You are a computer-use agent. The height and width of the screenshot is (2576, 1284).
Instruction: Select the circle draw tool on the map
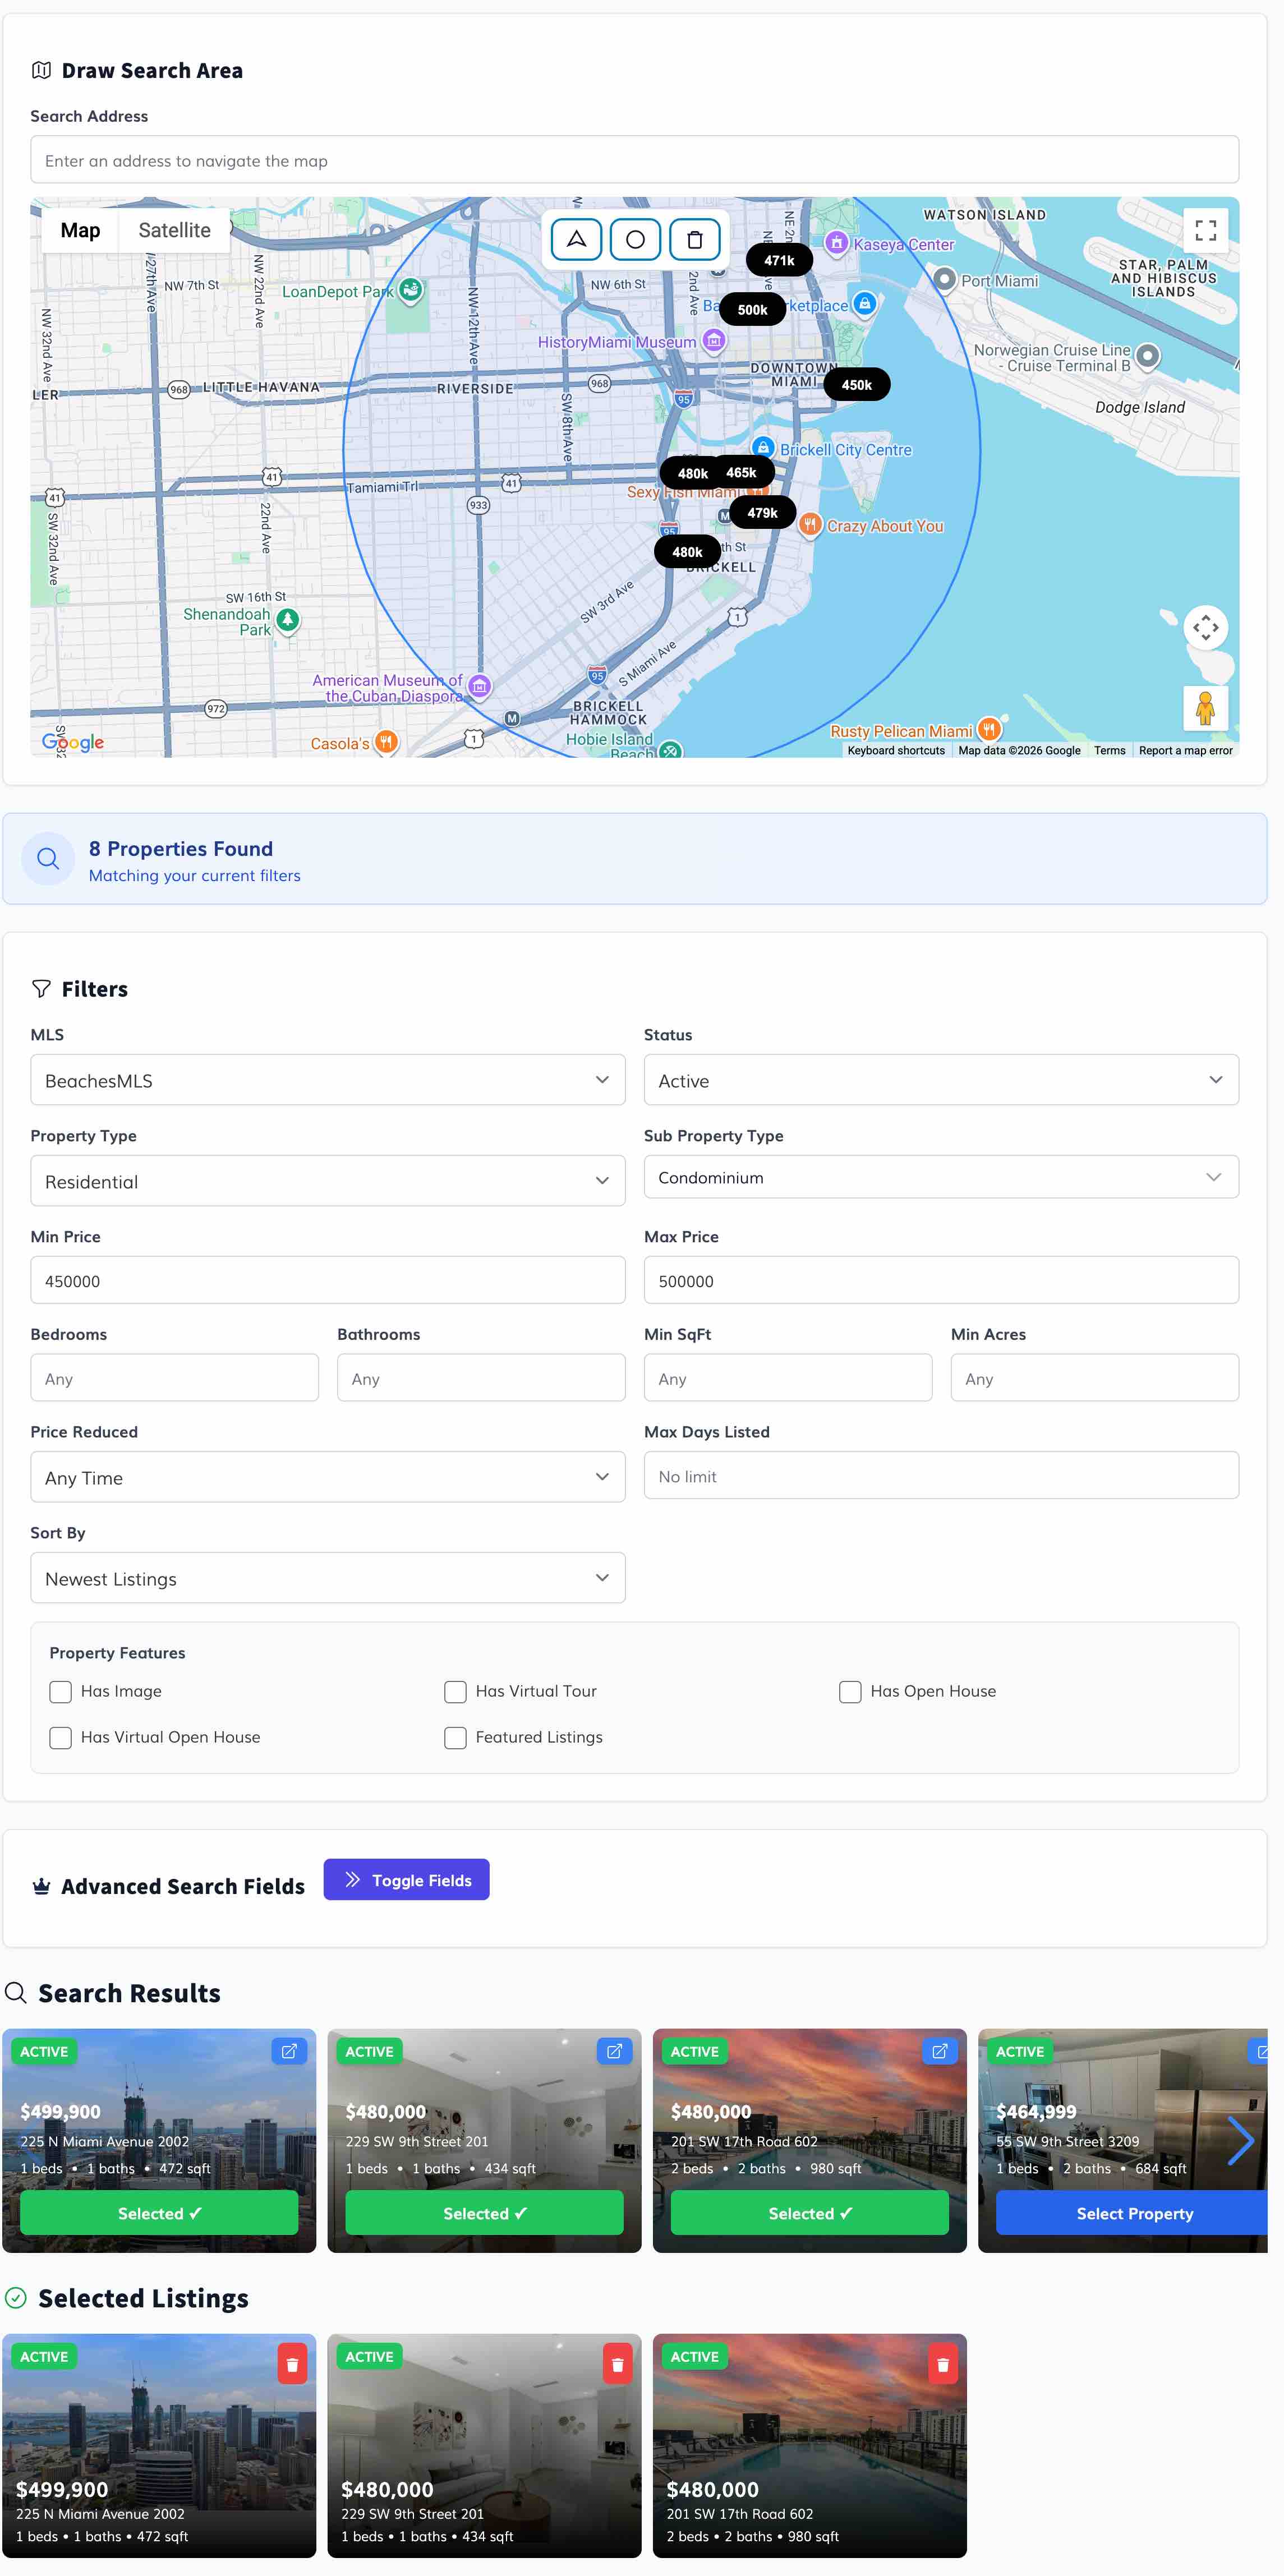pos(635,239)
